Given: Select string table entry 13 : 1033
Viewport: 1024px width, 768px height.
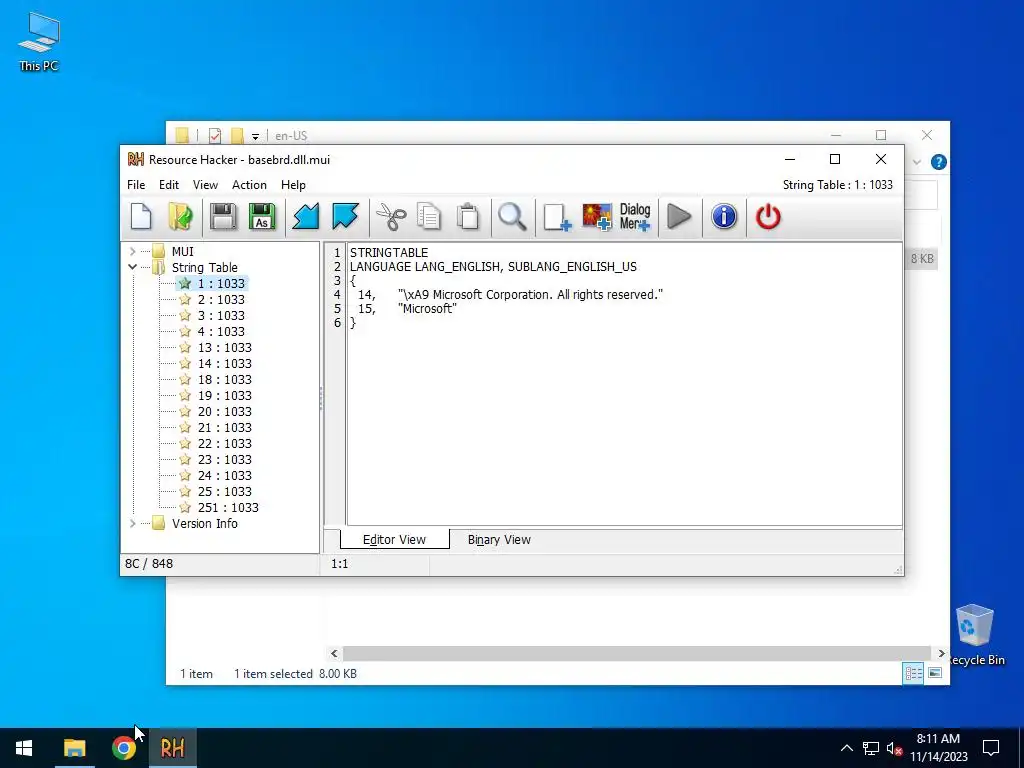Looking at the screenshot, I should click(224, 347).
